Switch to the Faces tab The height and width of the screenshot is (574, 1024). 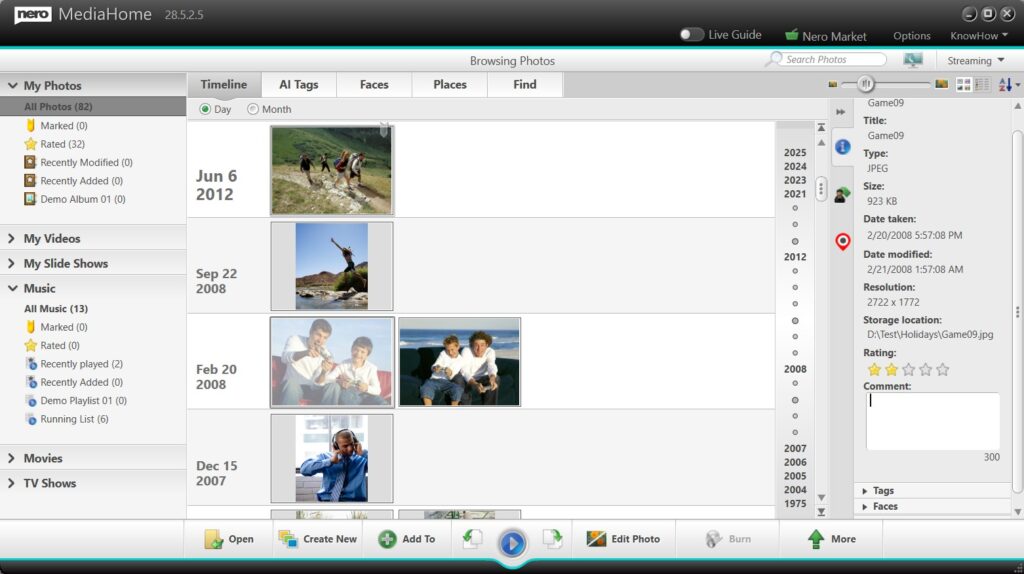tap(374, 85)
